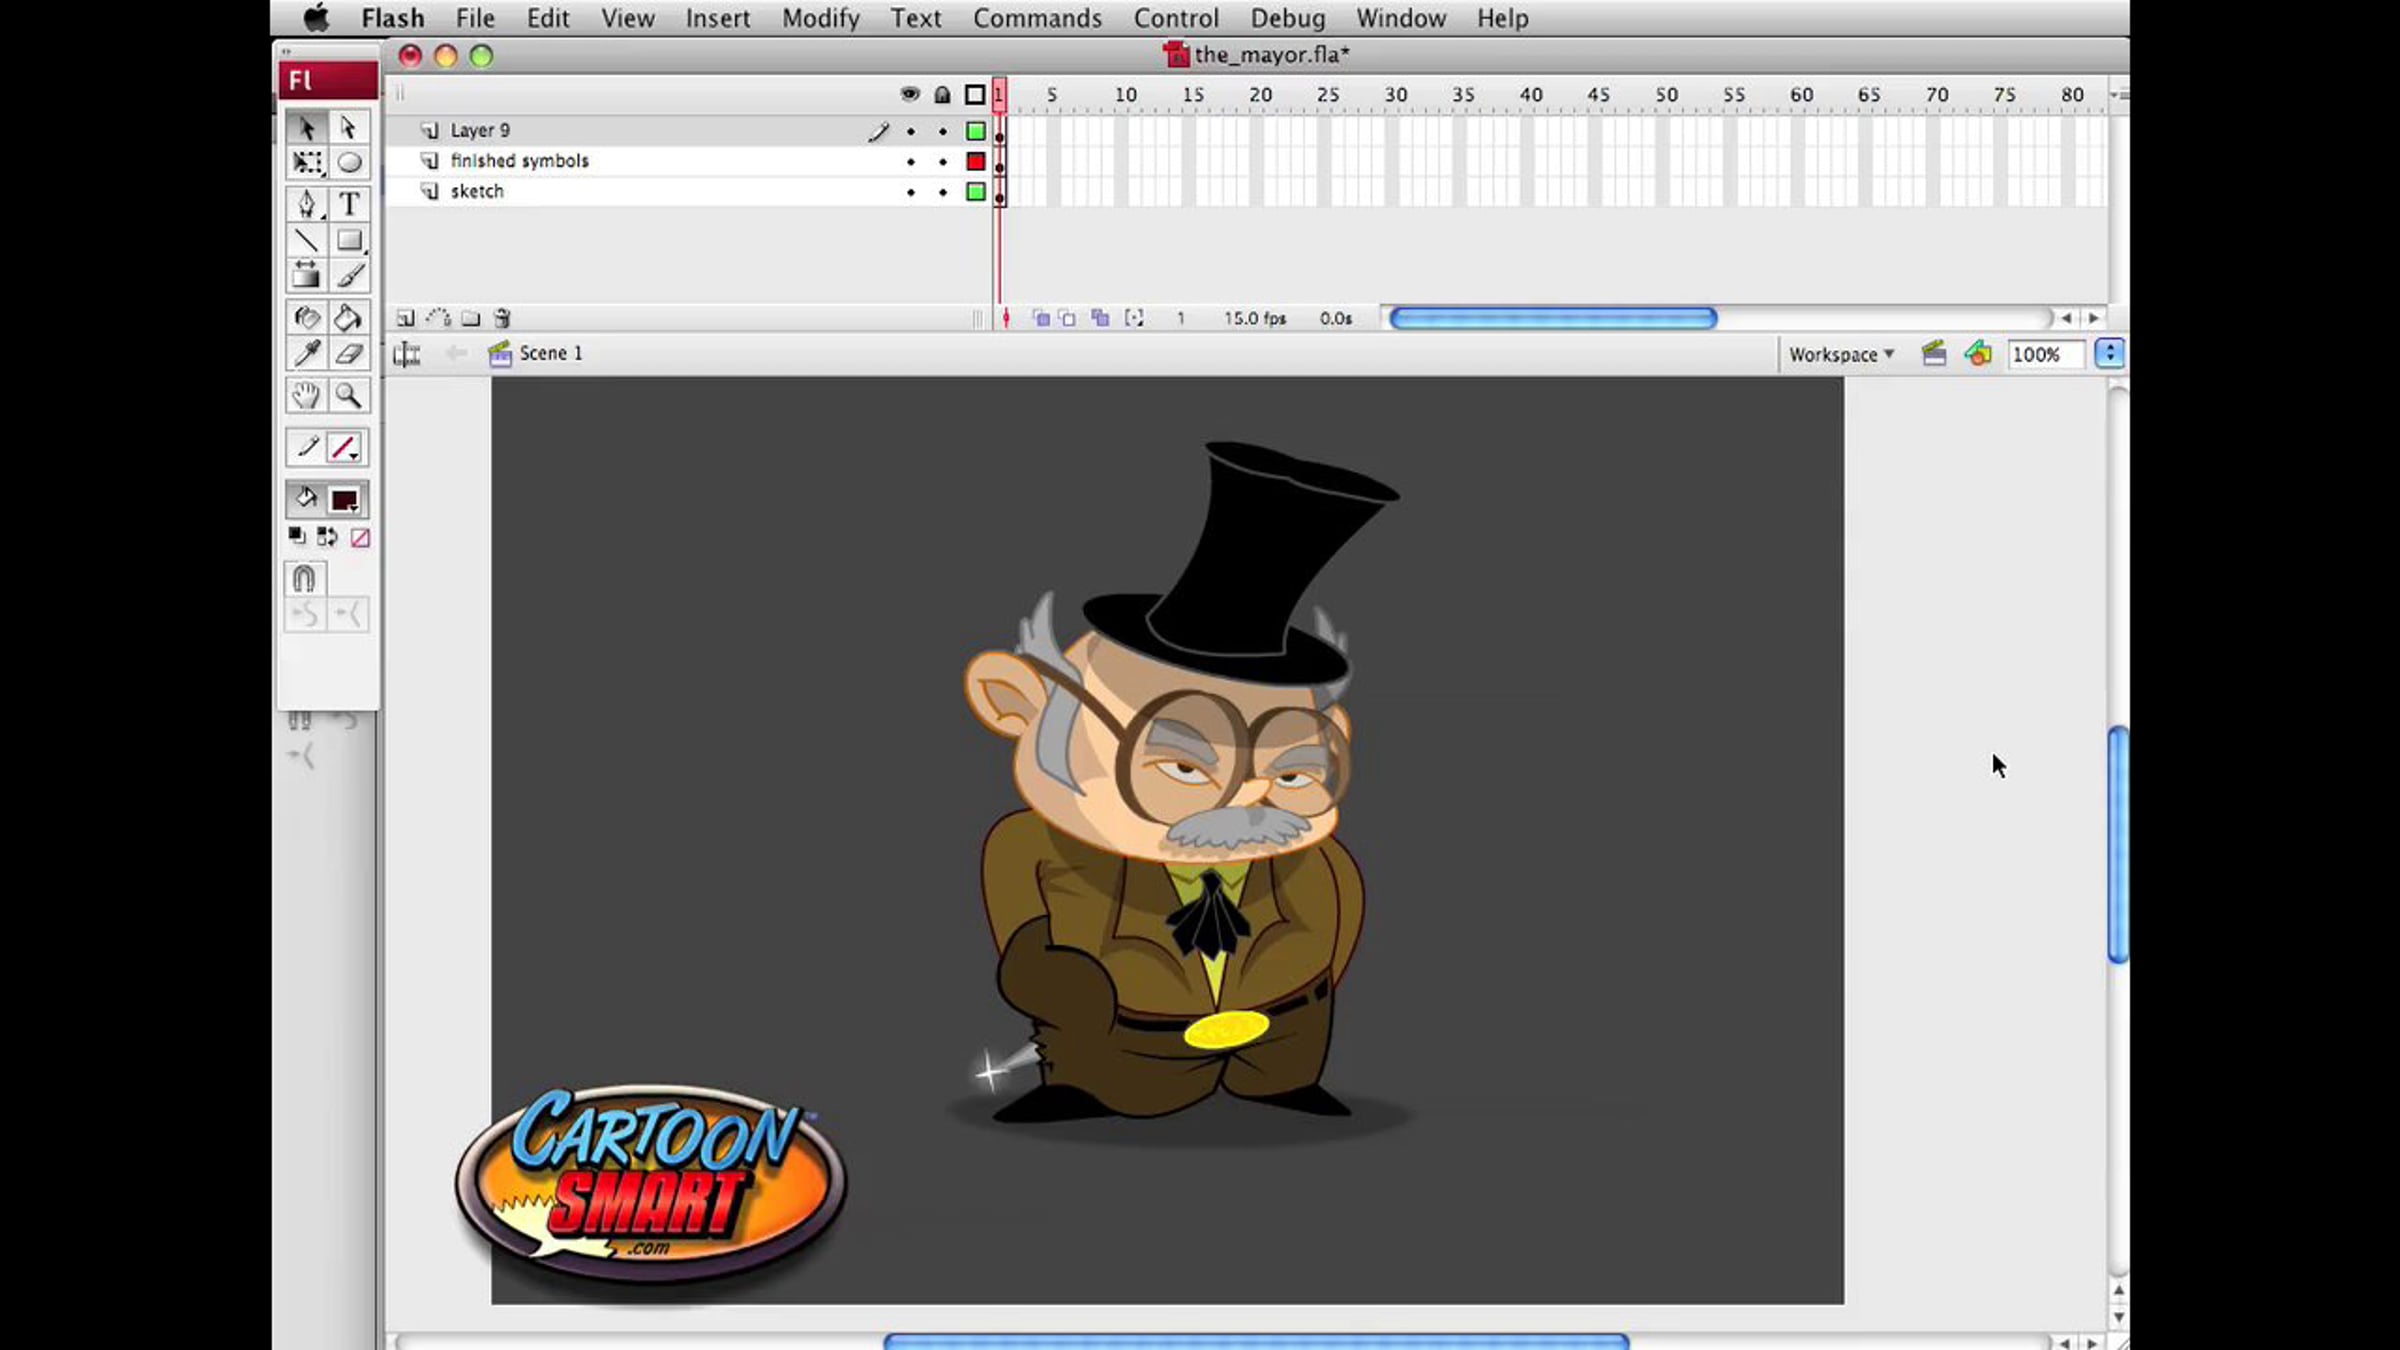Hide the finished symbols layer
The height and width of the screenshot is (1350, 2400).
[910, 161]
